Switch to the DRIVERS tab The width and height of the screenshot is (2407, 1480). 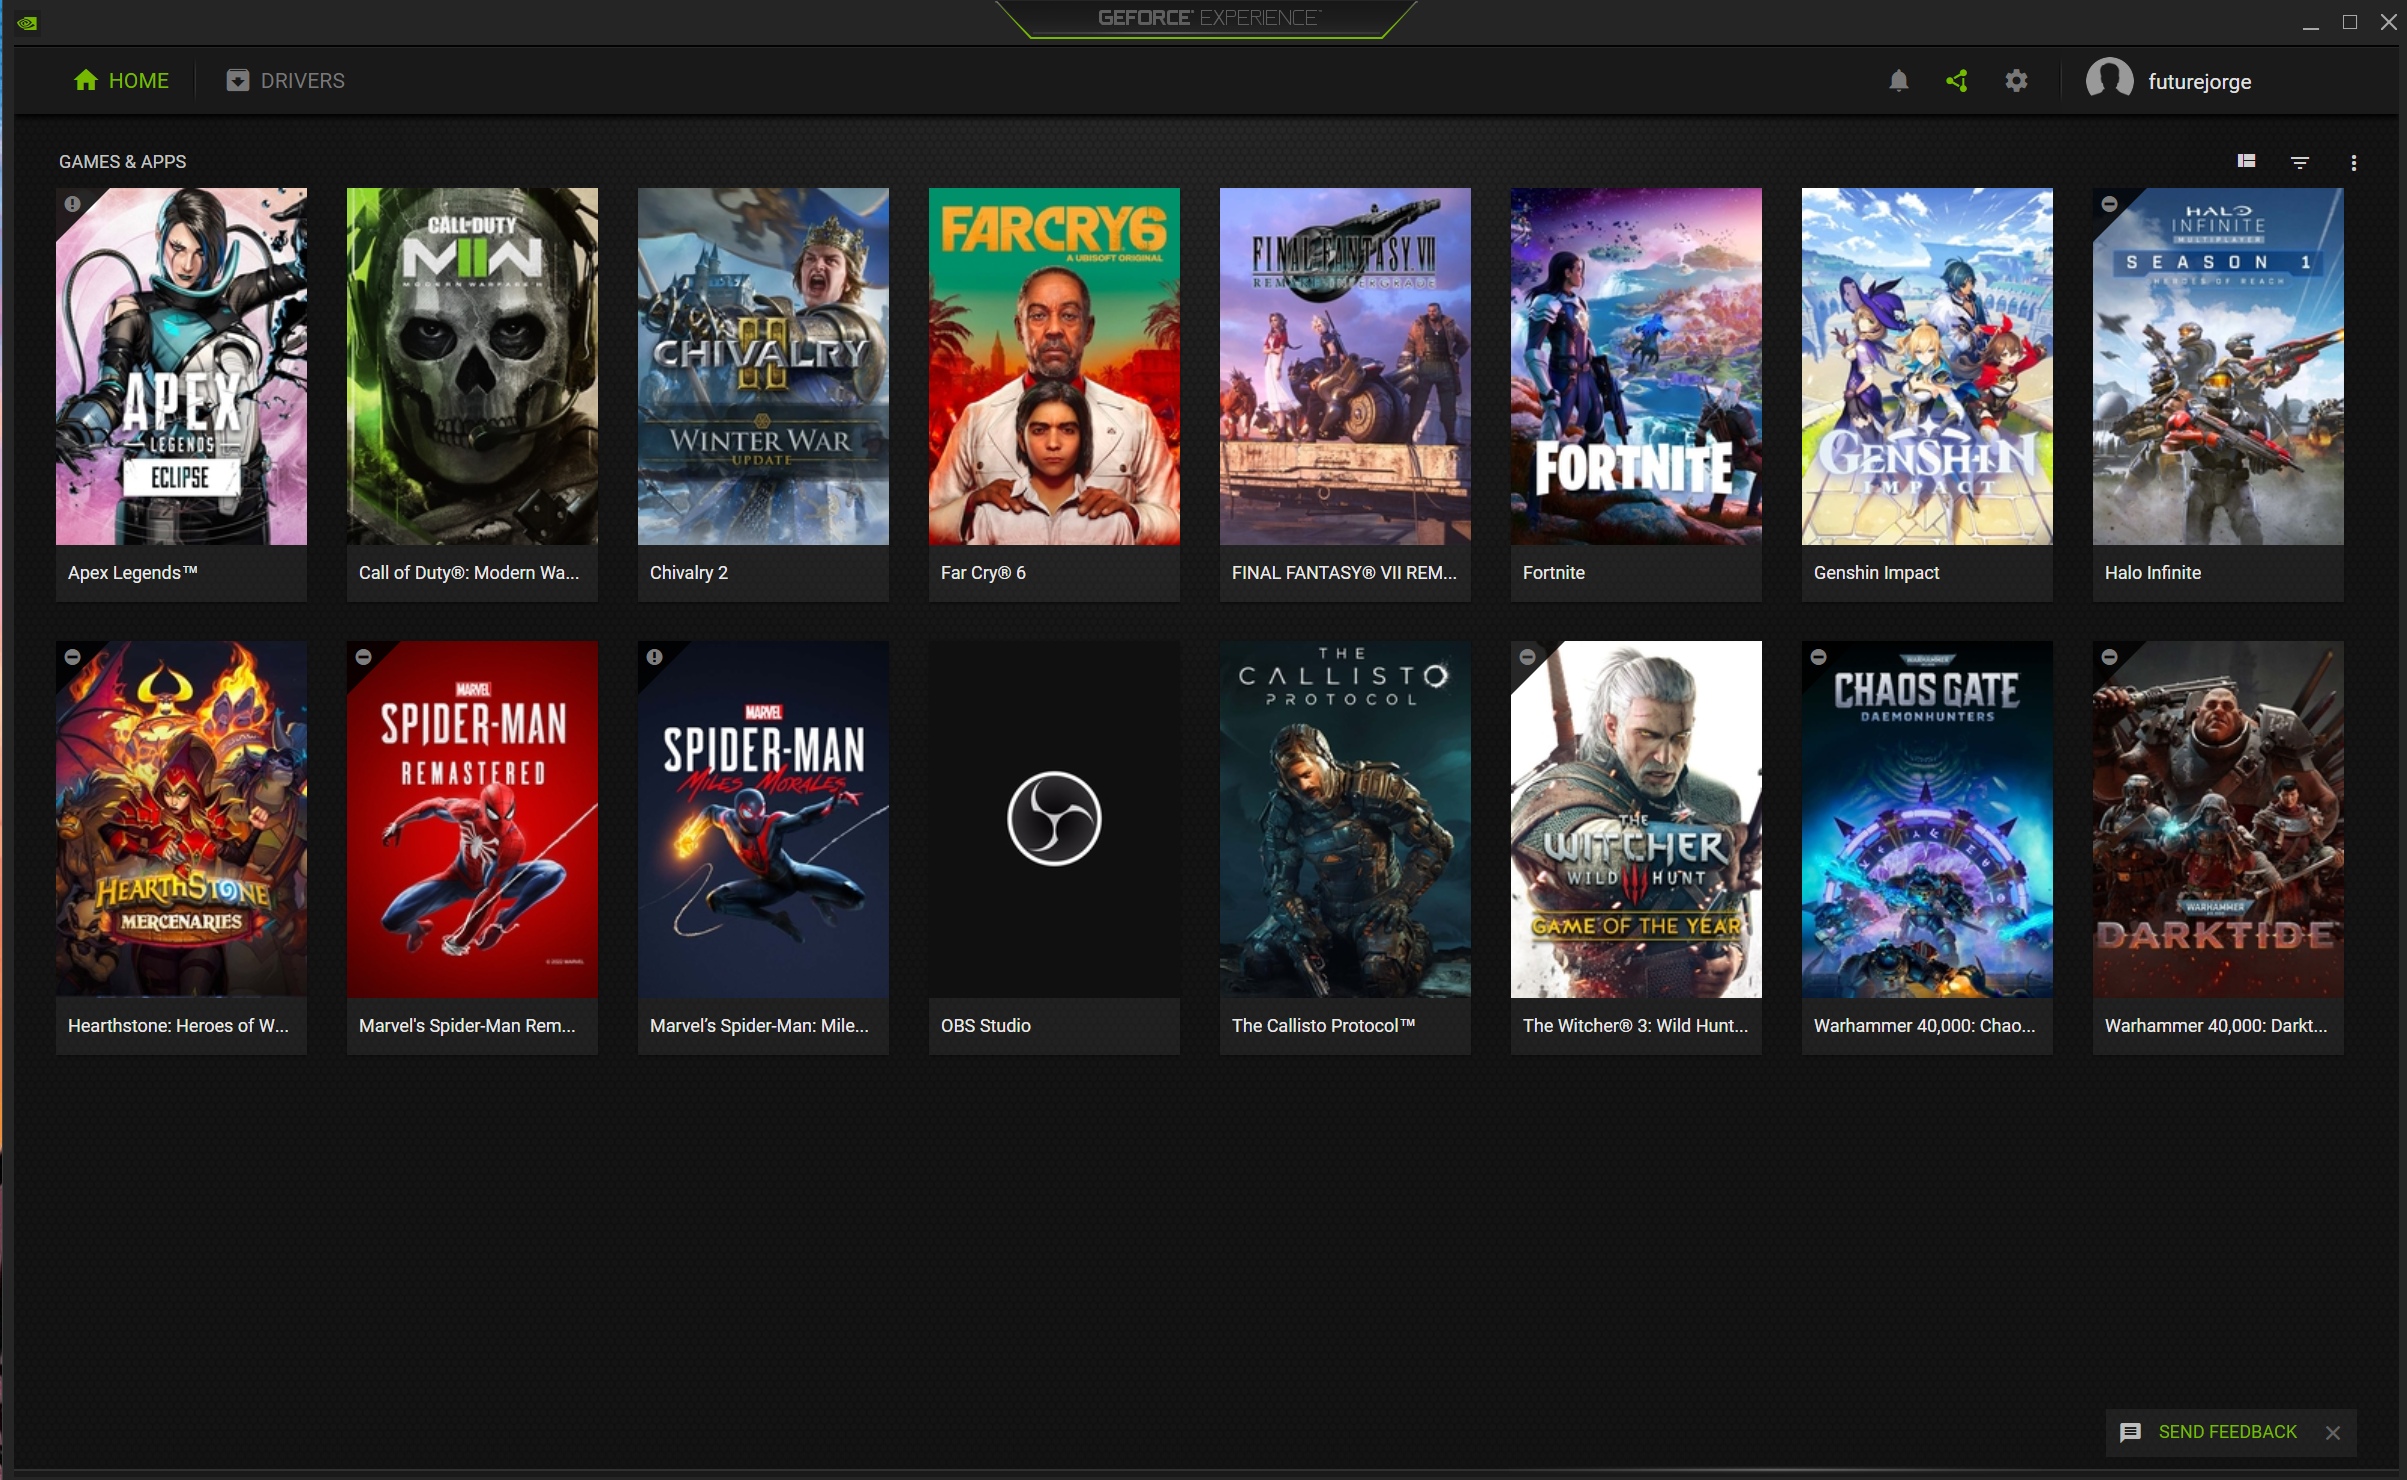[x=285, y=80]
